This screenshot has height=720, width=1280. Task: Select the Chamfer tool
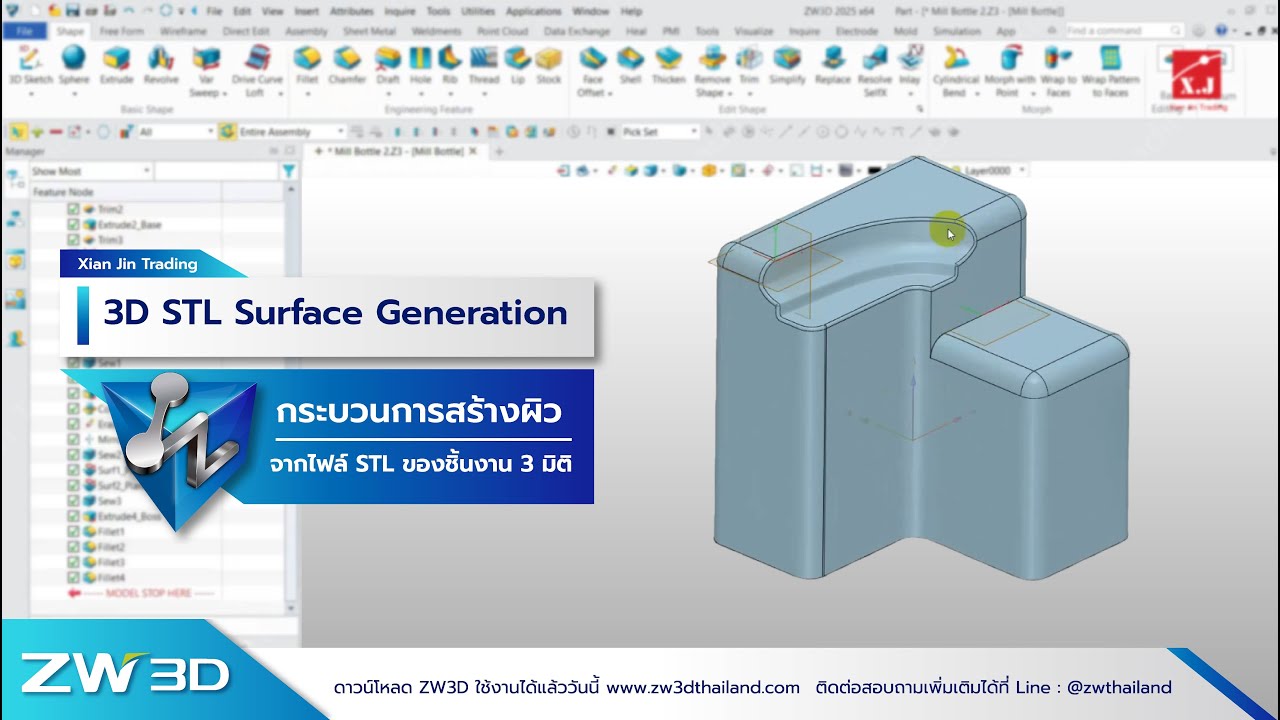coord(347,64)
